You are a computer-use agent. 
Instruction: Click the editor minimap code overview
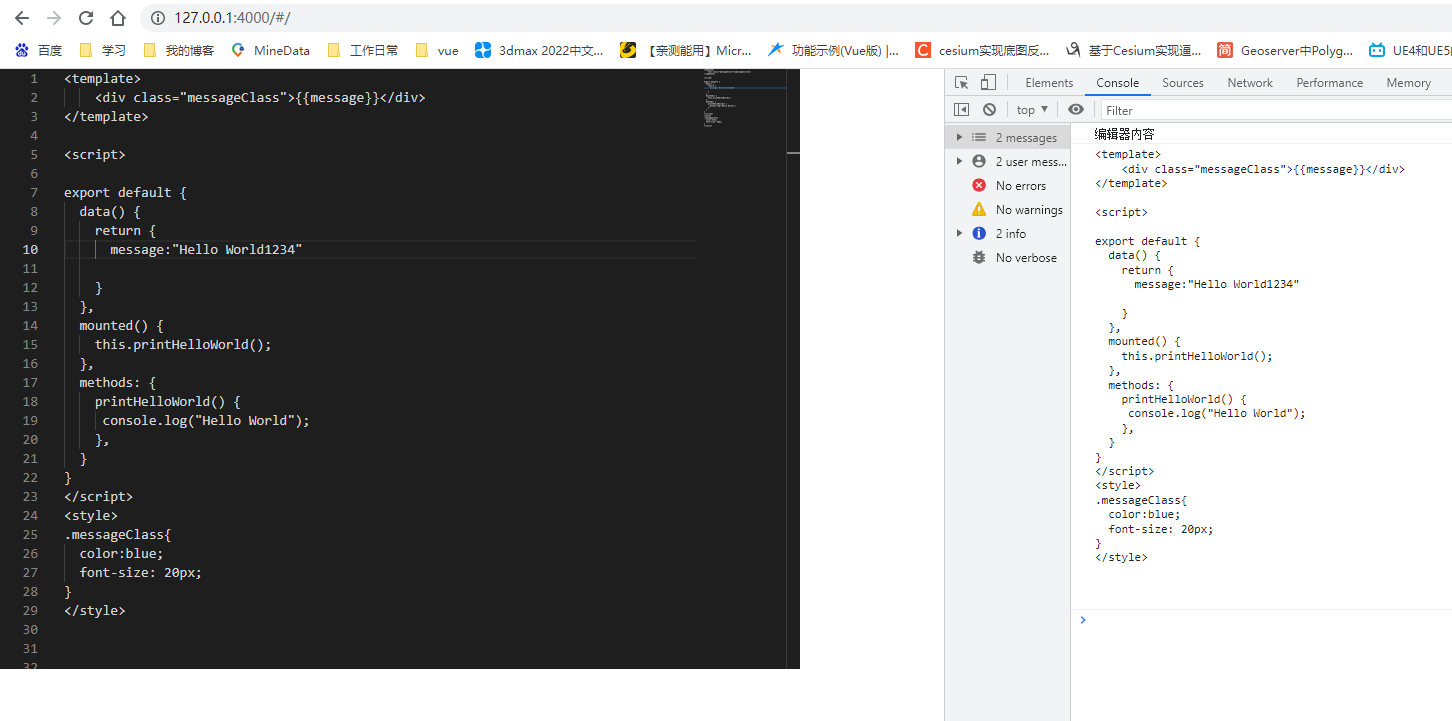(744, 100)
